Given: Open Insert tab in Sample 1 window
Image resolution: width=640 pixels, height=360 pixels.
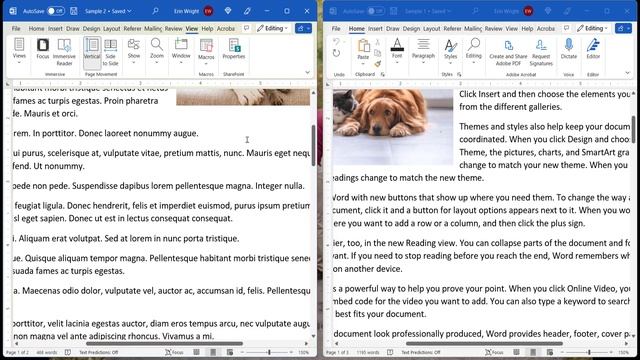Looking at the screenshot, I should 375,29.
